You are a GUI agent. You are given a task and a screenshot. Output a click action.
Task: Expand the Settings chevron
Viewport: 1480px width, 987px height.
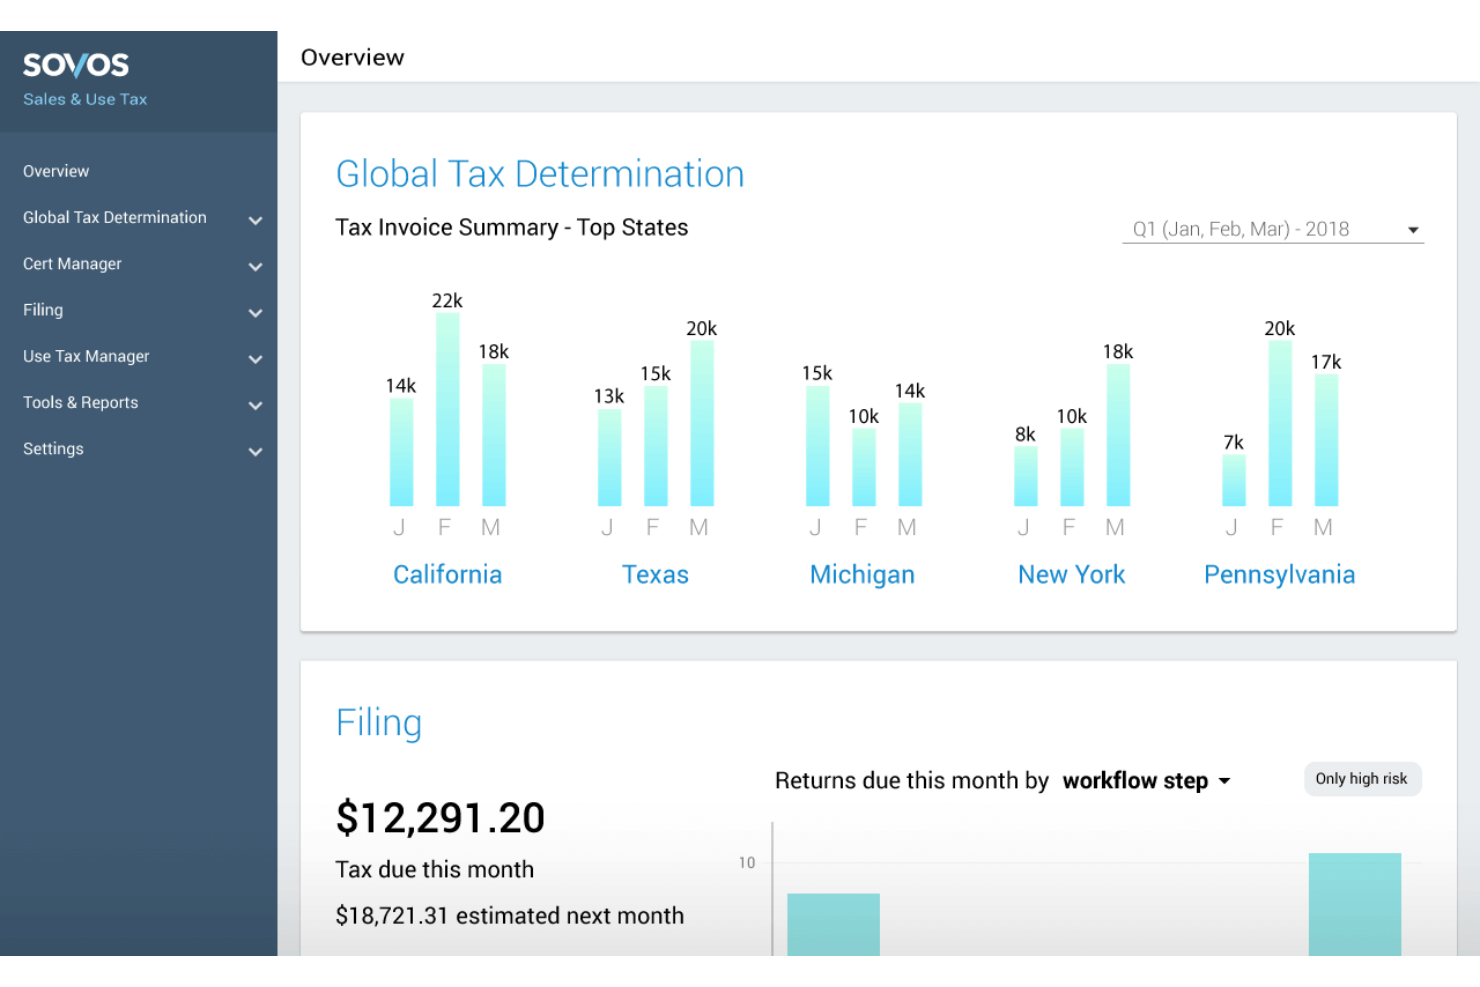pos(256,451)
